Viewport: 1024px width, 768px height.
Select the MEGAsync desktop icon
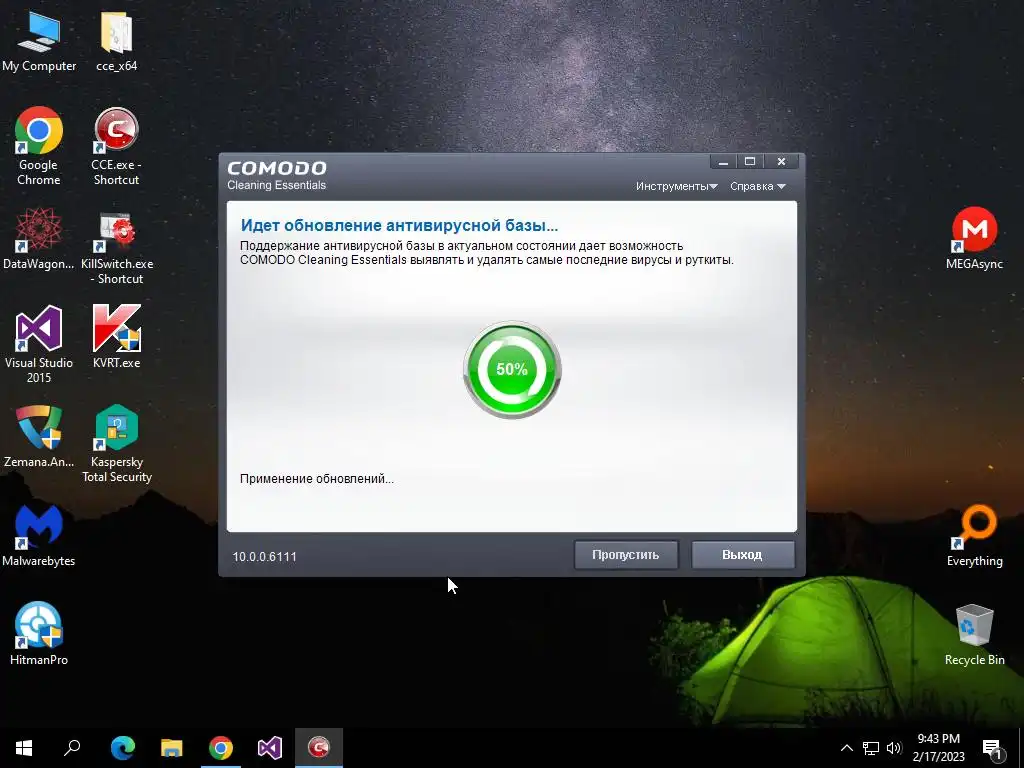point(974,238)
